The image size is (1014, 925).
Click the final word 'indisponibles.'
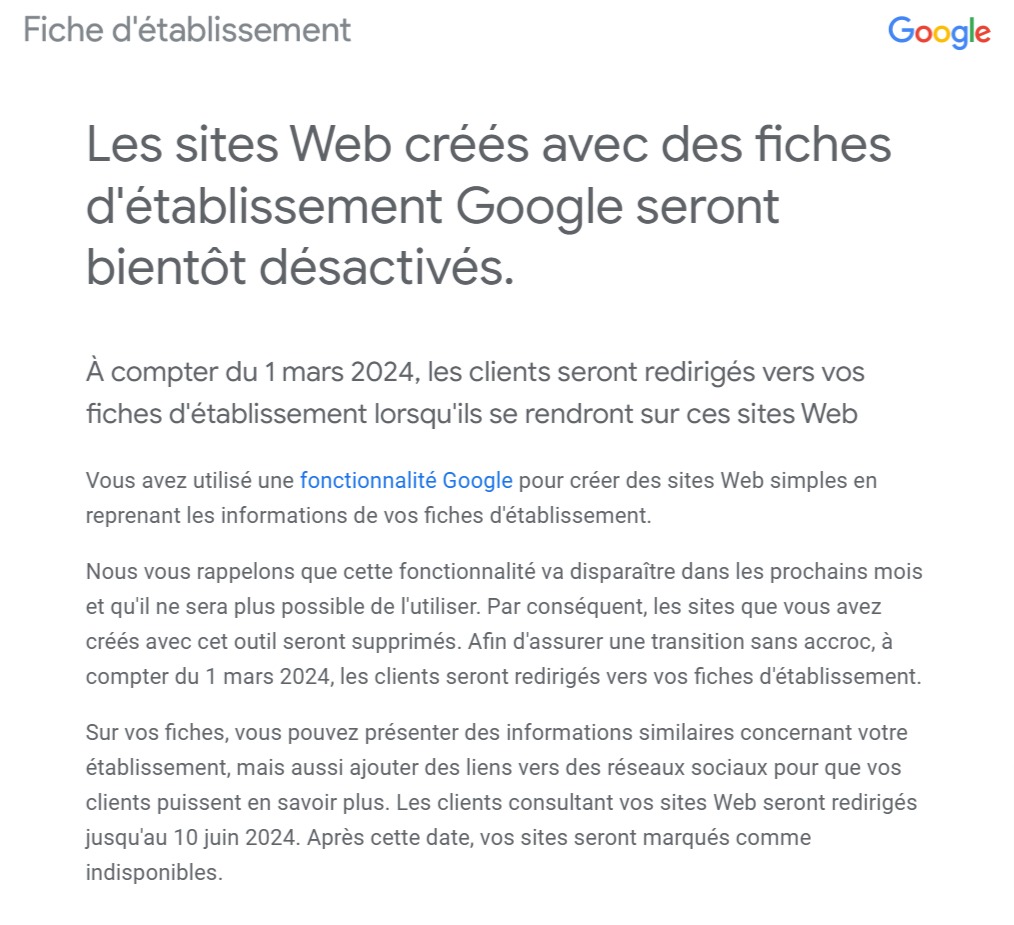[x=154, y=873]
